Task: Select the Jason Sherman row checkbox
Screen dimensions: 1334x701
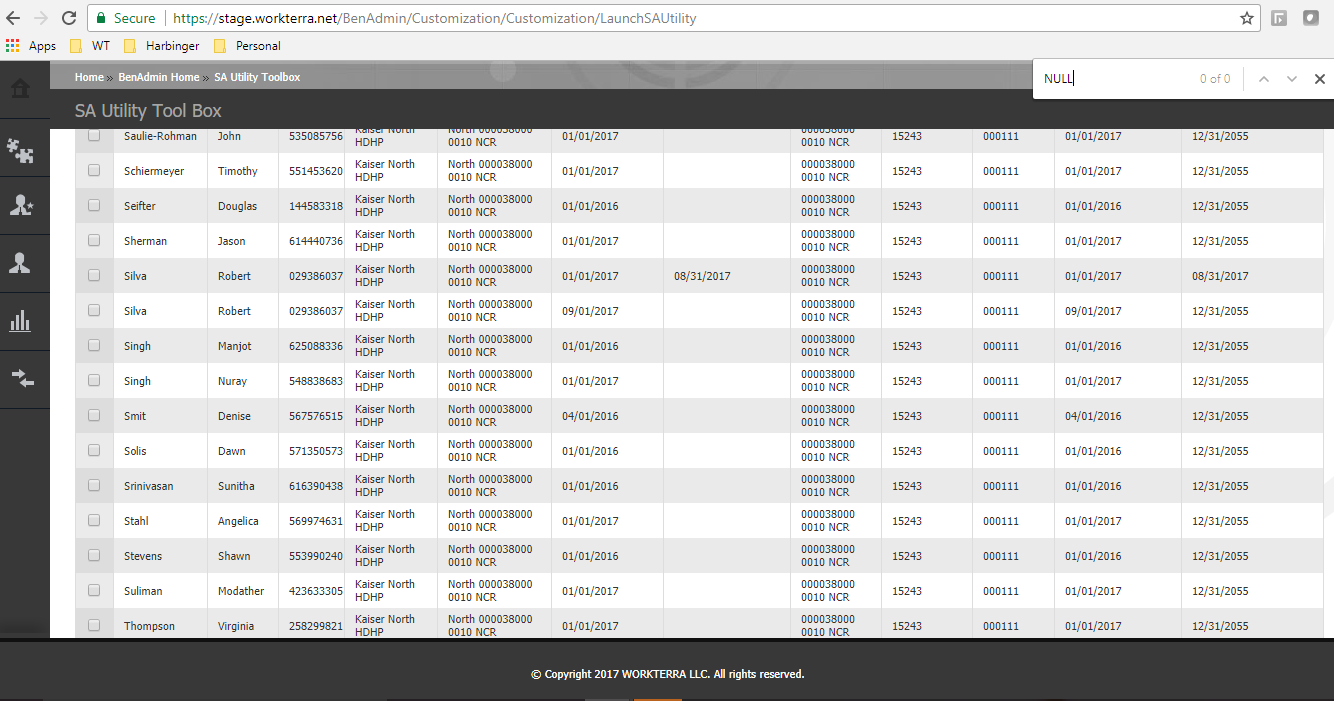Action: pos(94,240)
